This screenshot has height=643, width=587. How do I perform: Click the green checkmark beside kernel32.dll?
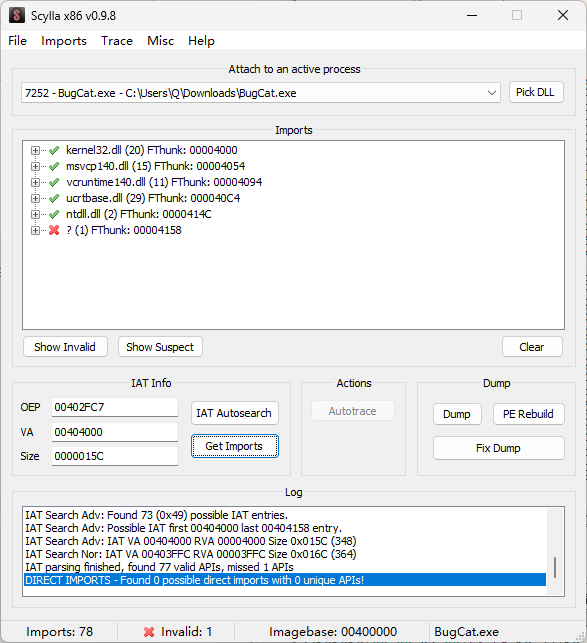[54, 150]
